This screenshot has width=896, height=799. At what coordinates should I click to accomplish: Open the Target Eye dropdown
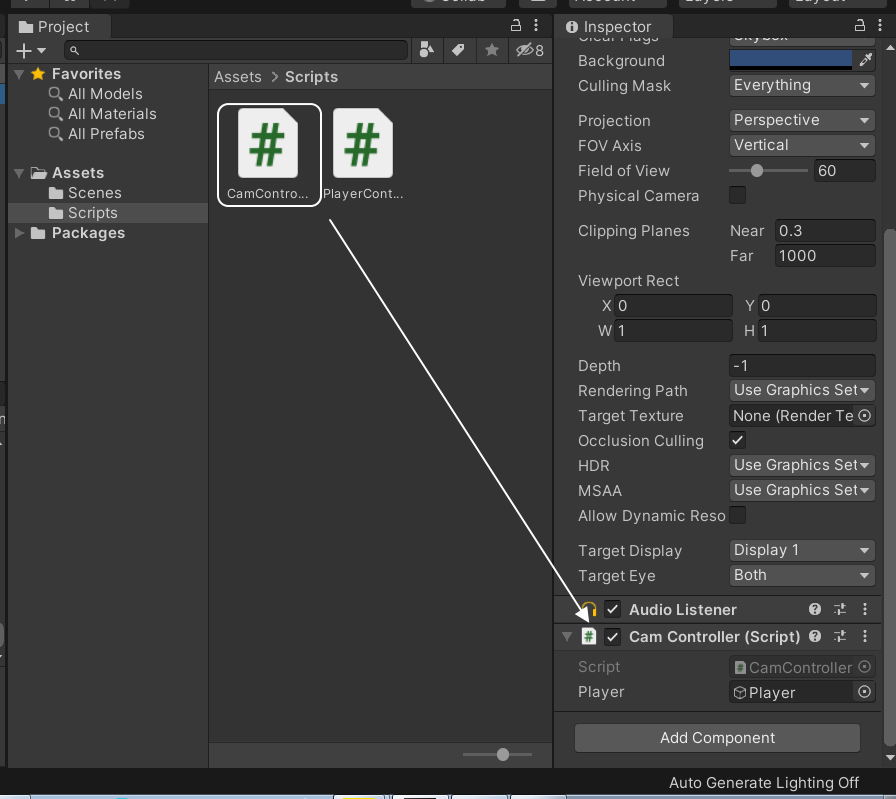[802, 576]
